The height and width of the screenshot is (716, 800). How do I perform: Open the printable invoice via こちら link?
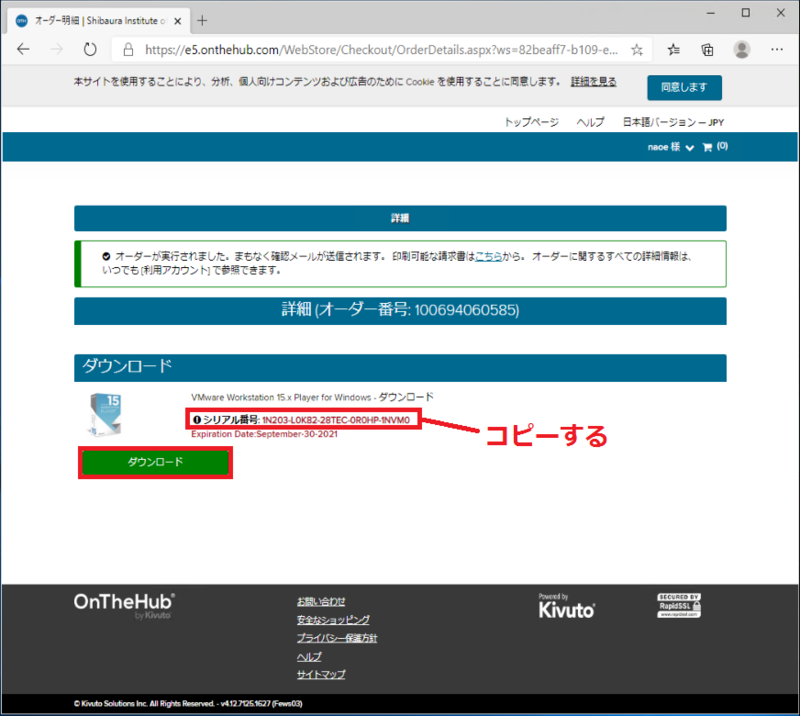coord(488,256)
